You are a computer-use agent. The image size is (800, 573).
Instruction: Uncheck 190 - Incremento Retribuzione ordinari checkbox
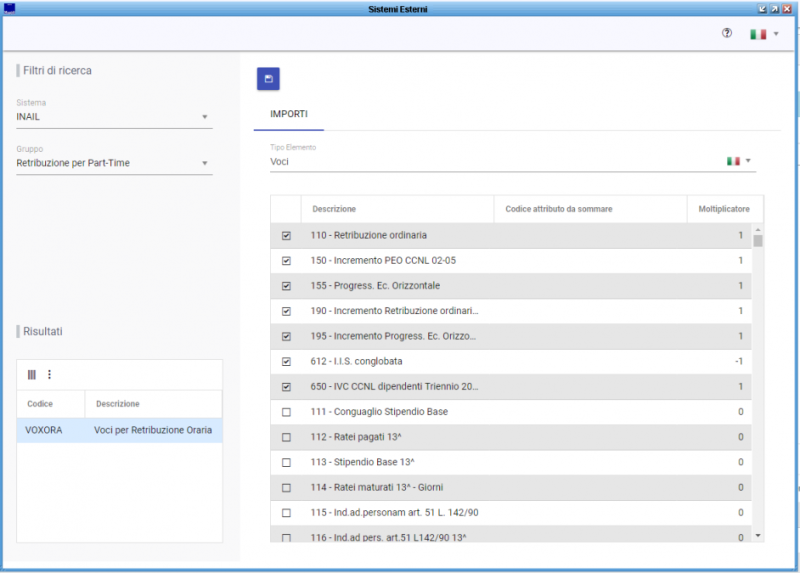point(286,311)
